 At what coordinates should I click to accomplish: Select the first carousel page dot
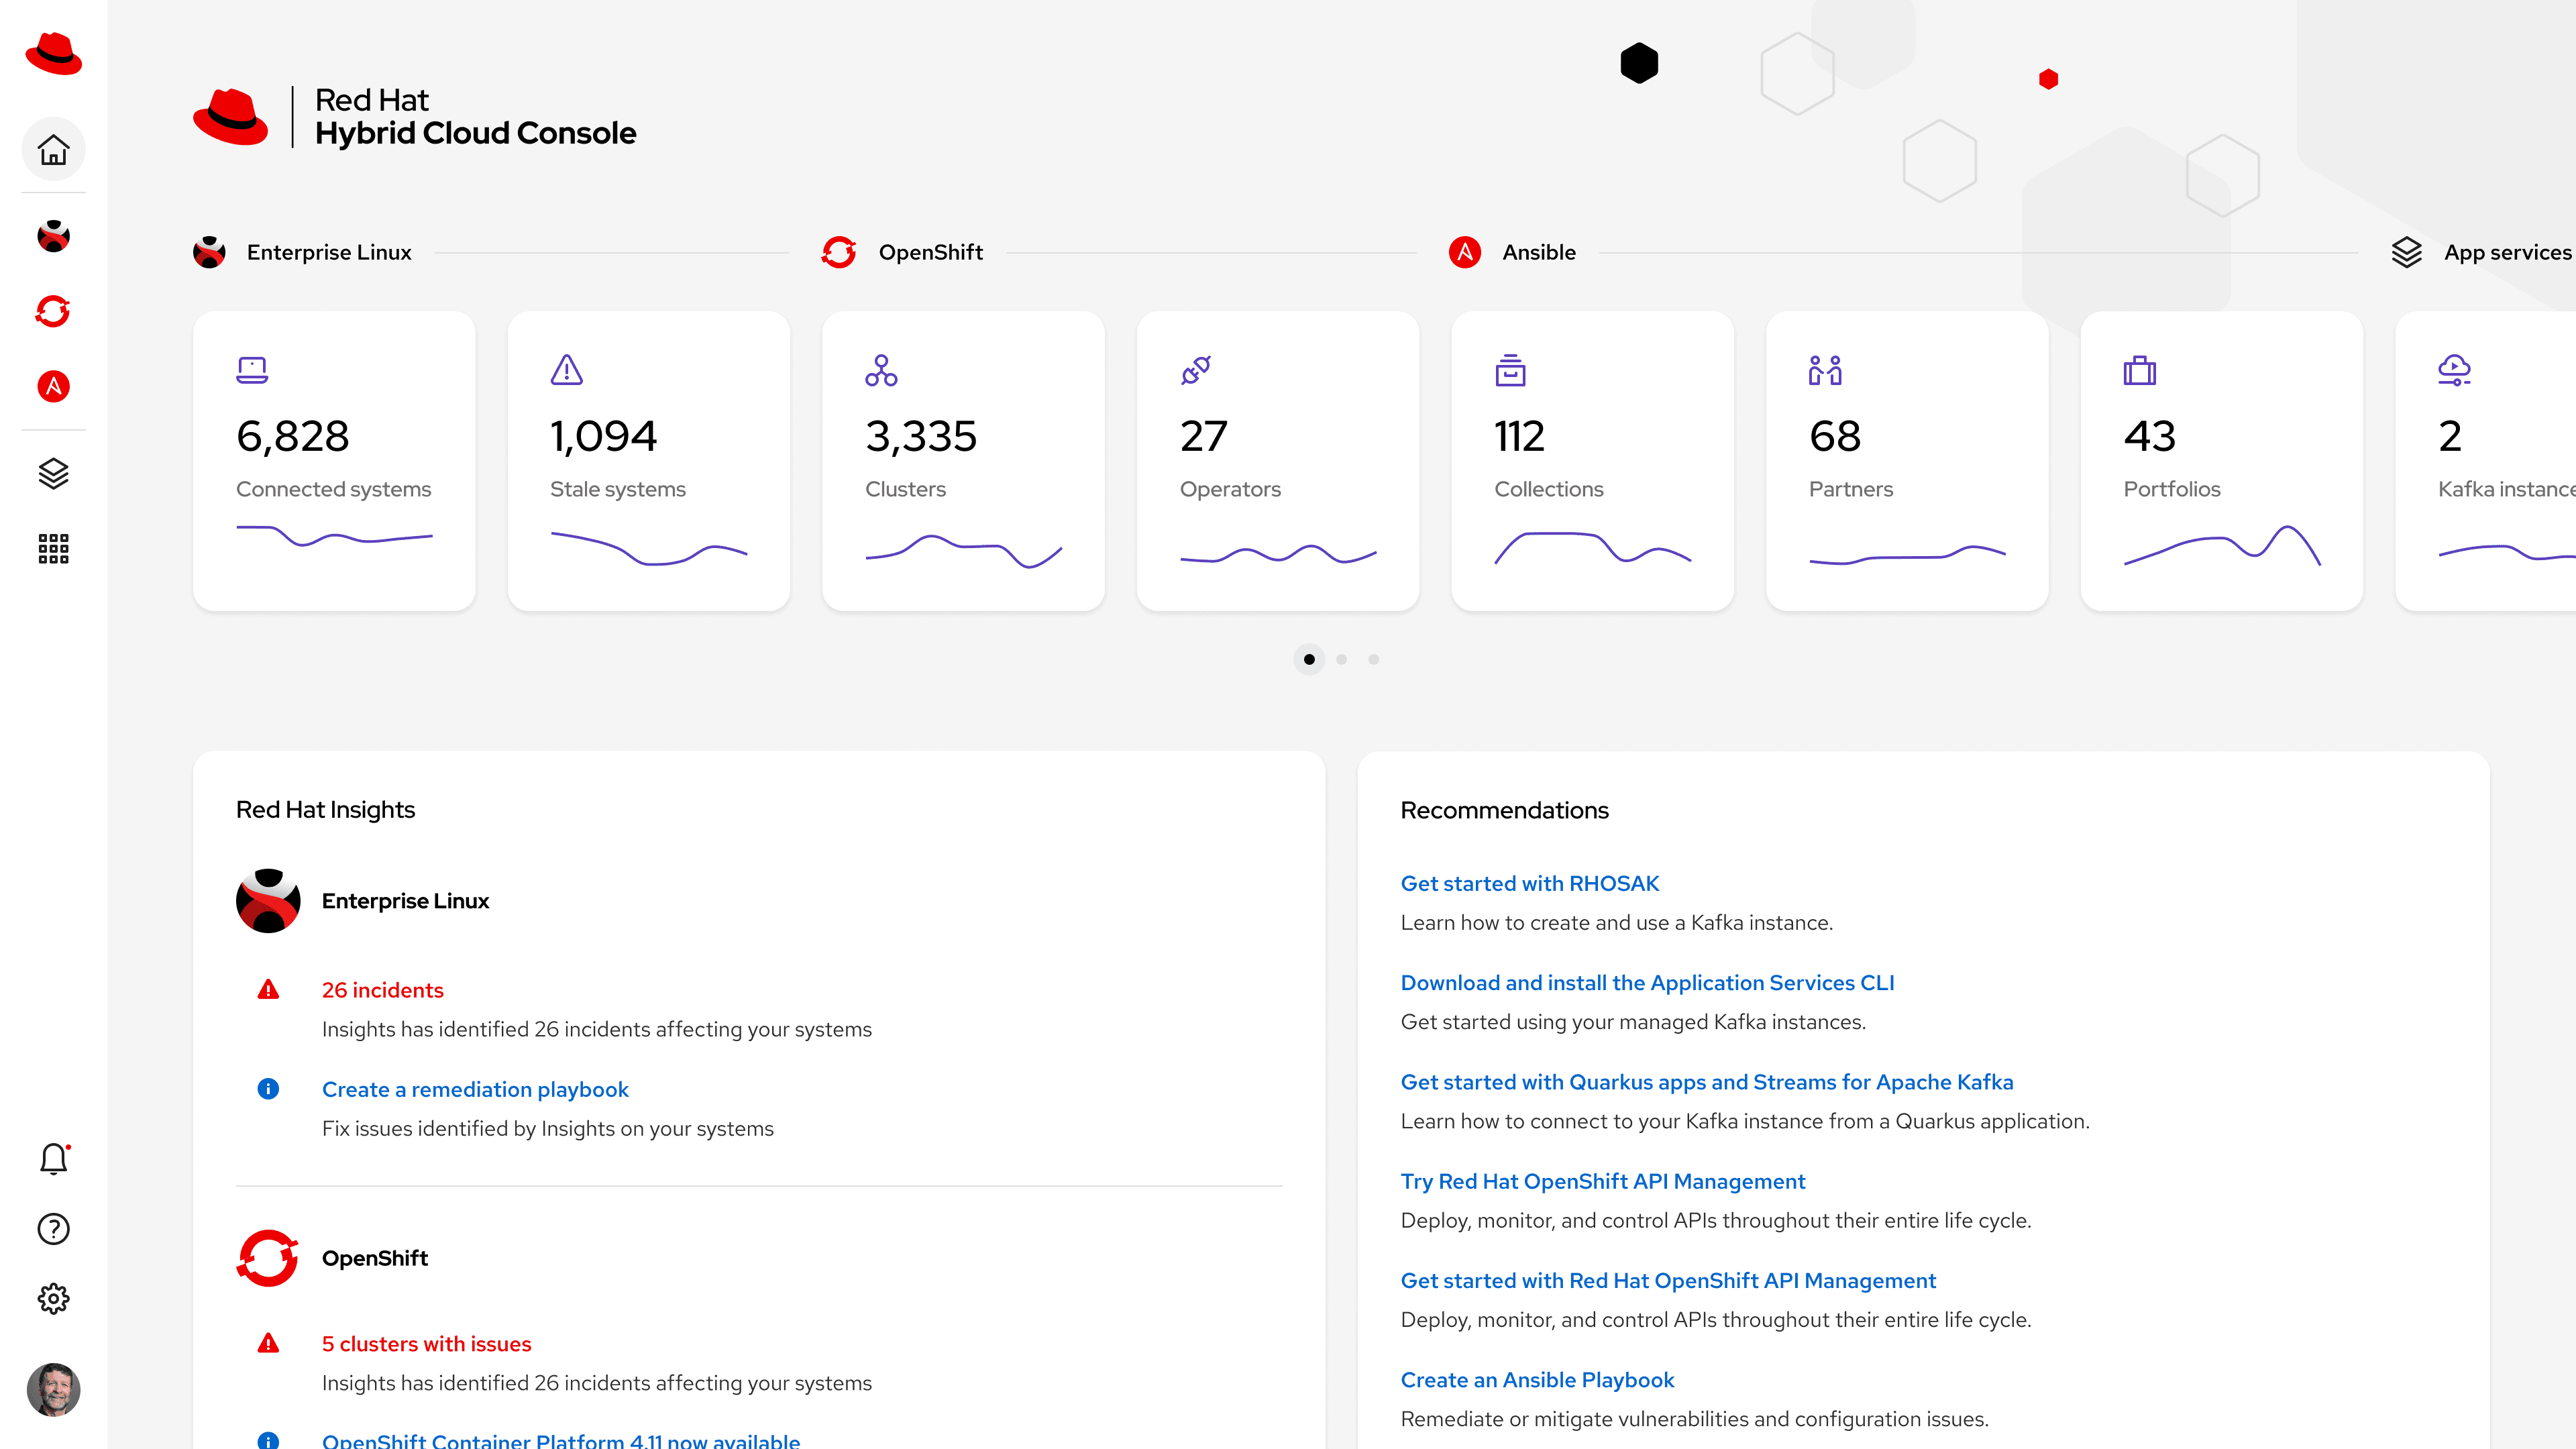point(1309,659)
